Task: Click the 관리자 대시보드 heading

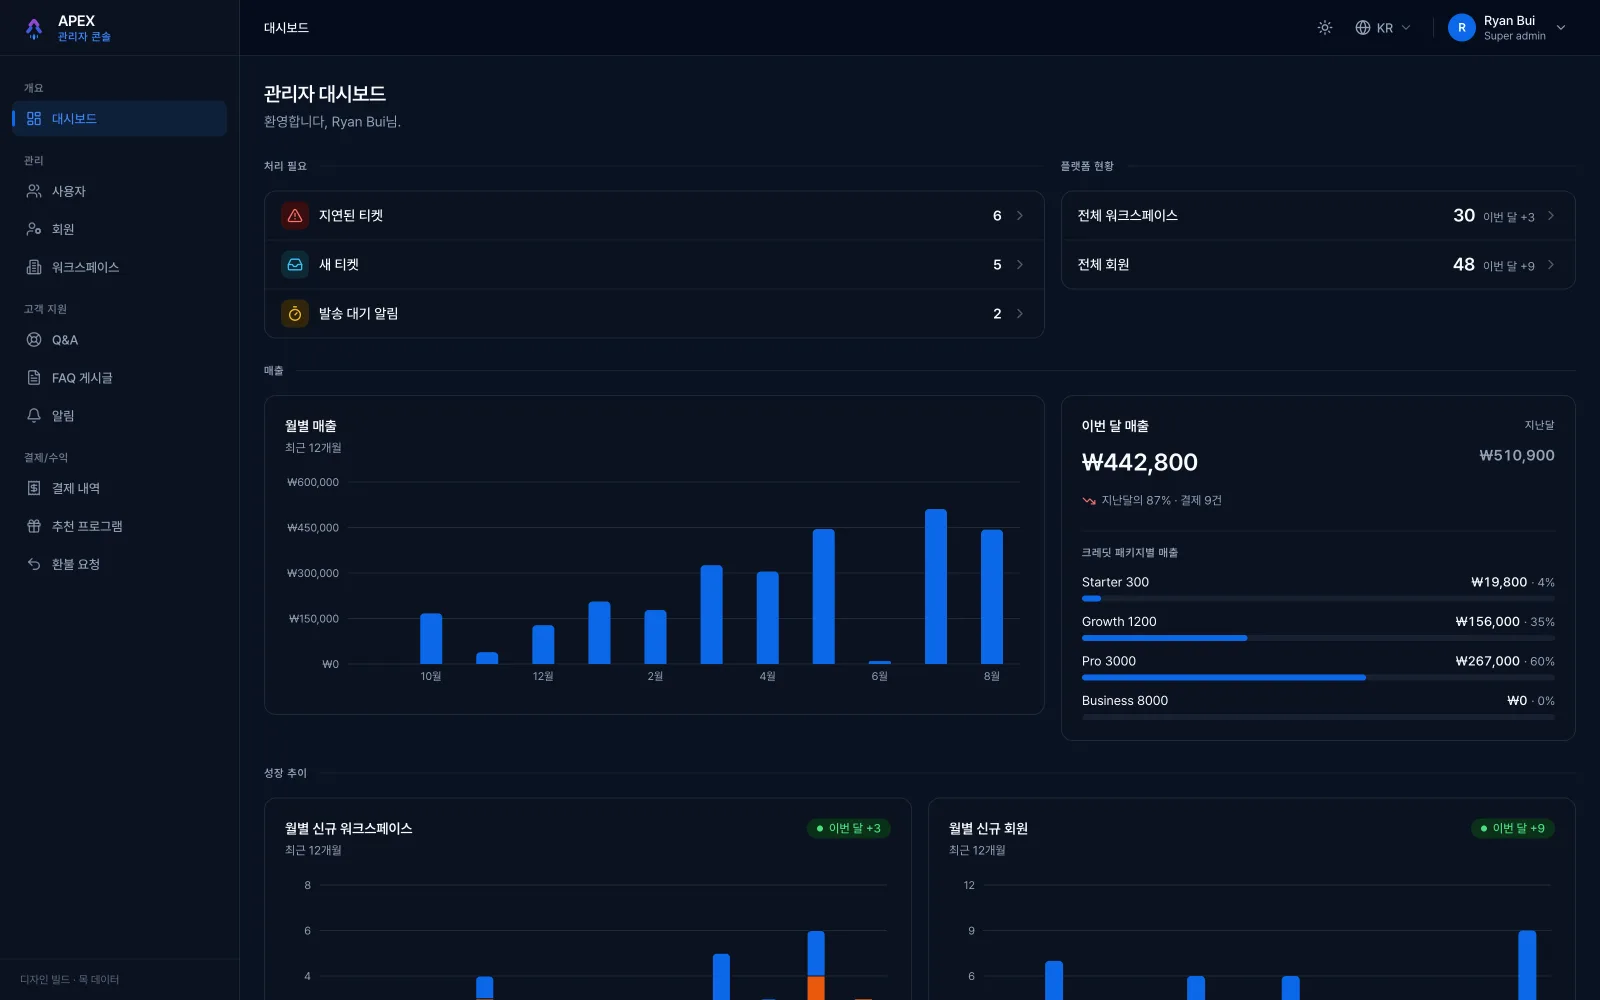Action: tap(325, 94)
